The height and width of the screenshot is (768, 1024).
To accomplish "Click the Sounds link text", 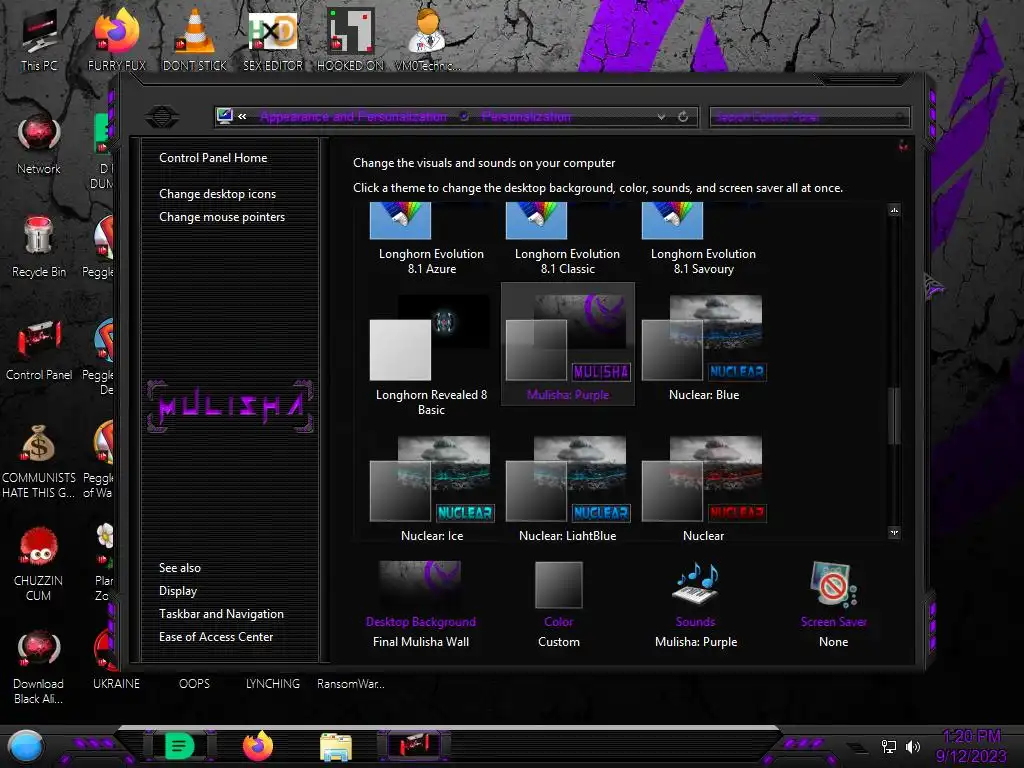I will pyautogui.click(x=696, y=622).
